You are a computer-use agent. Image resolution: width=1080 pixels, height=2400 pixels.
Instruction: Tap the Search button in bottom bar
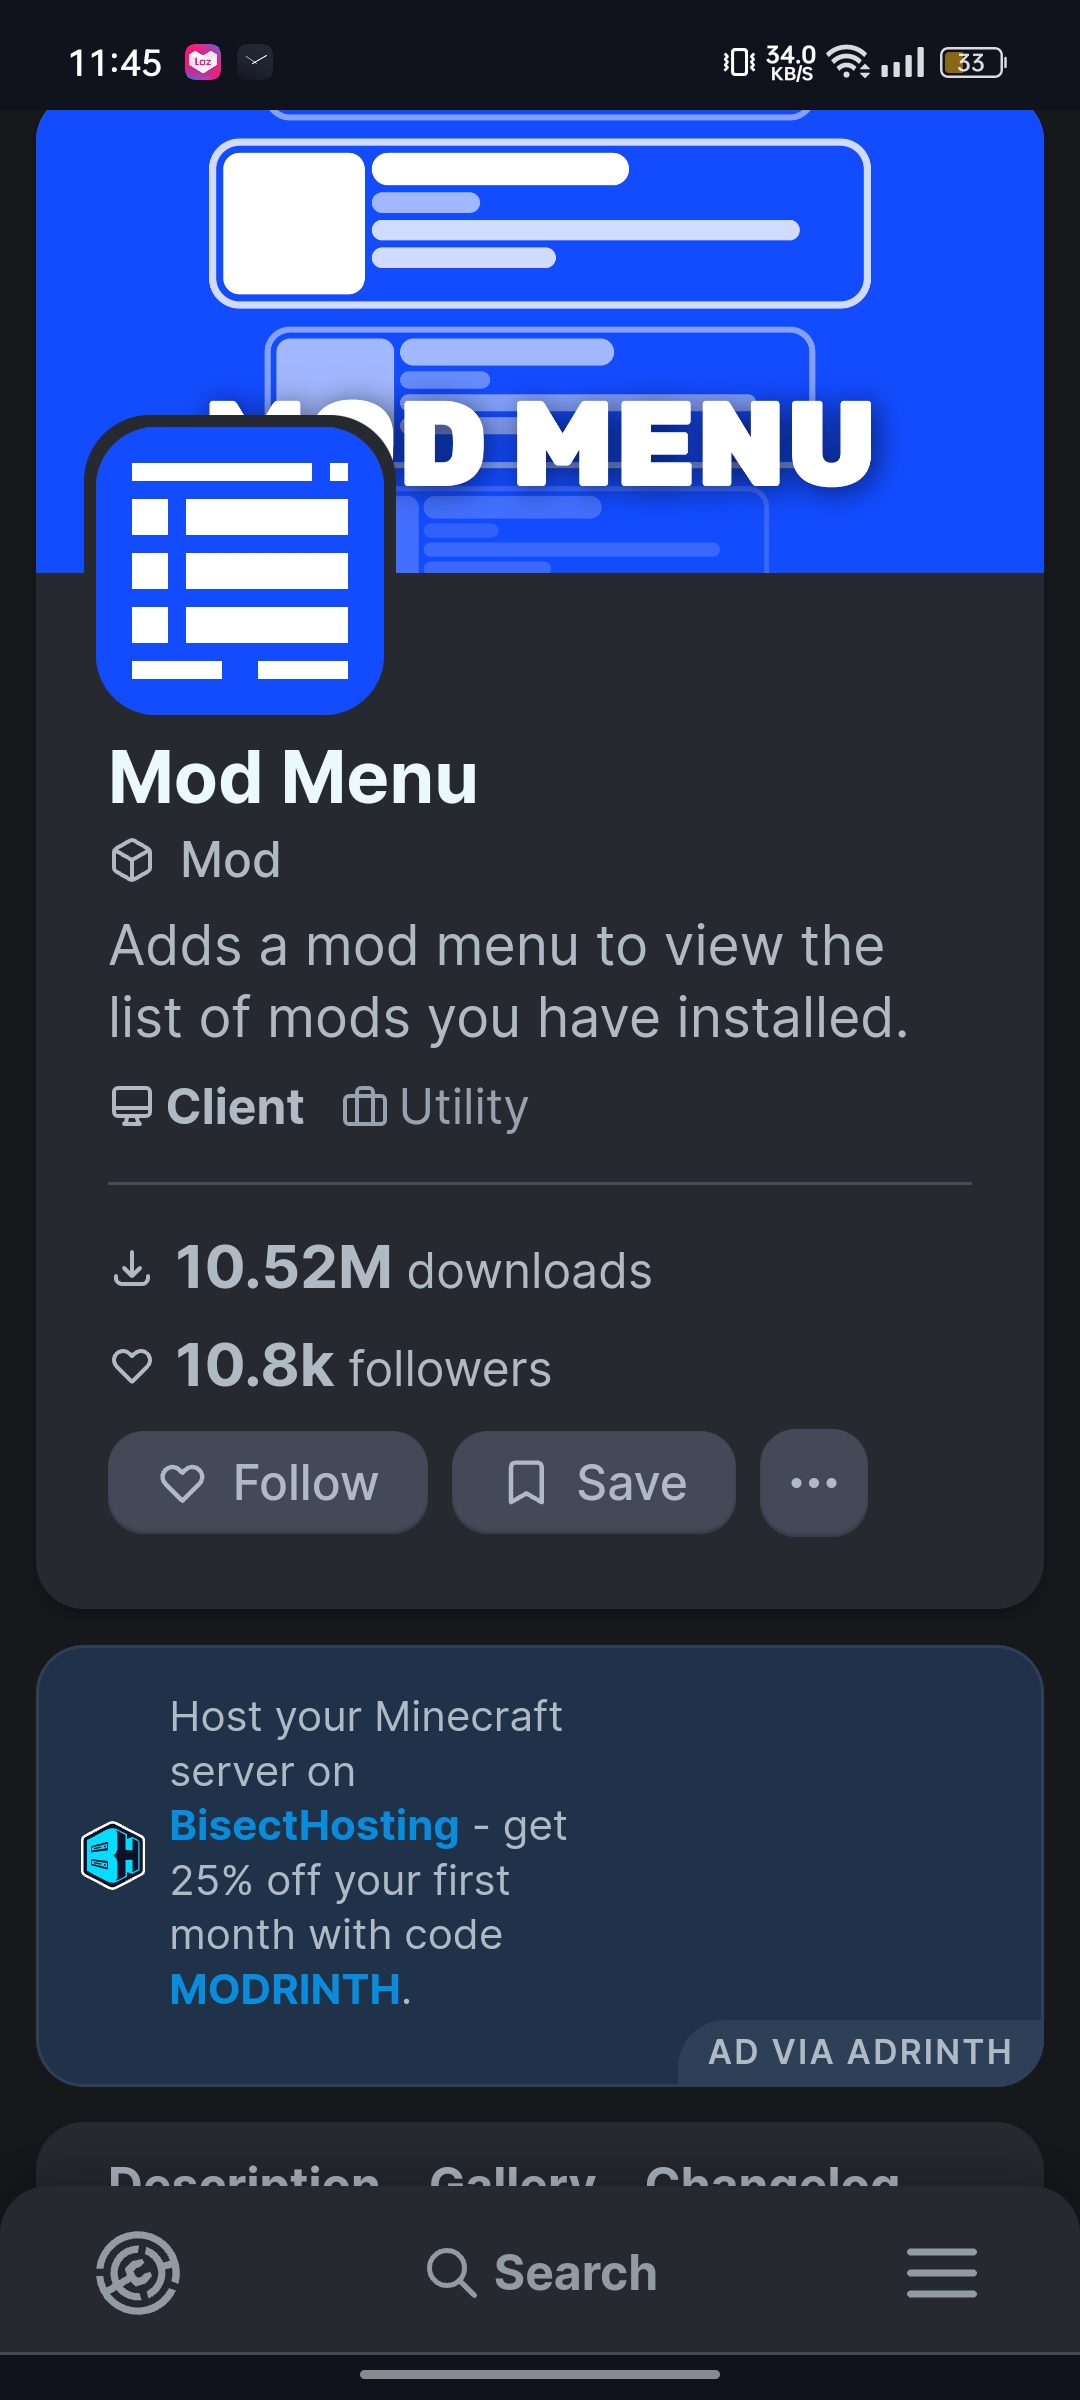point(542,2272)
